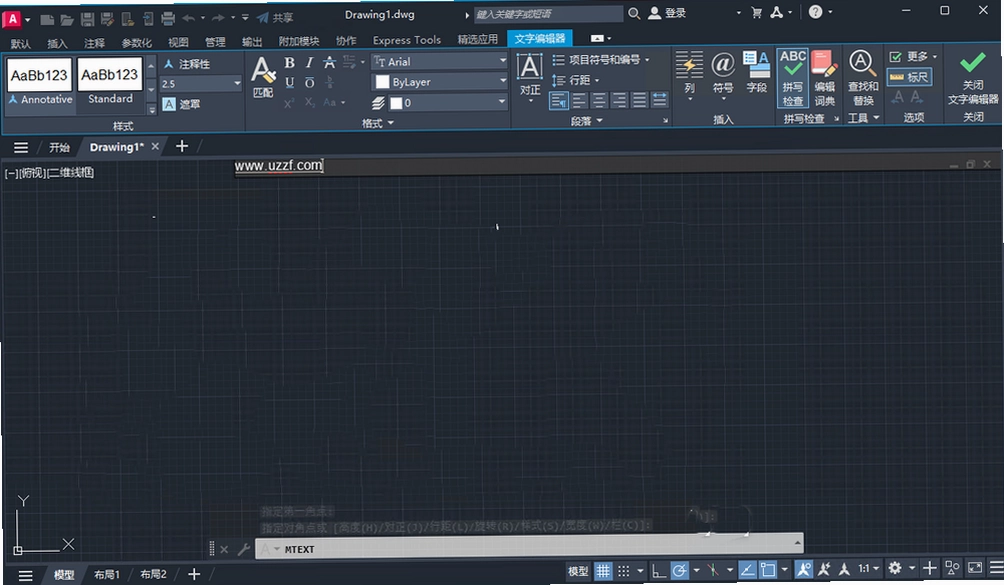
Task: Click the search keyword input field
Action: pos(548,13)
